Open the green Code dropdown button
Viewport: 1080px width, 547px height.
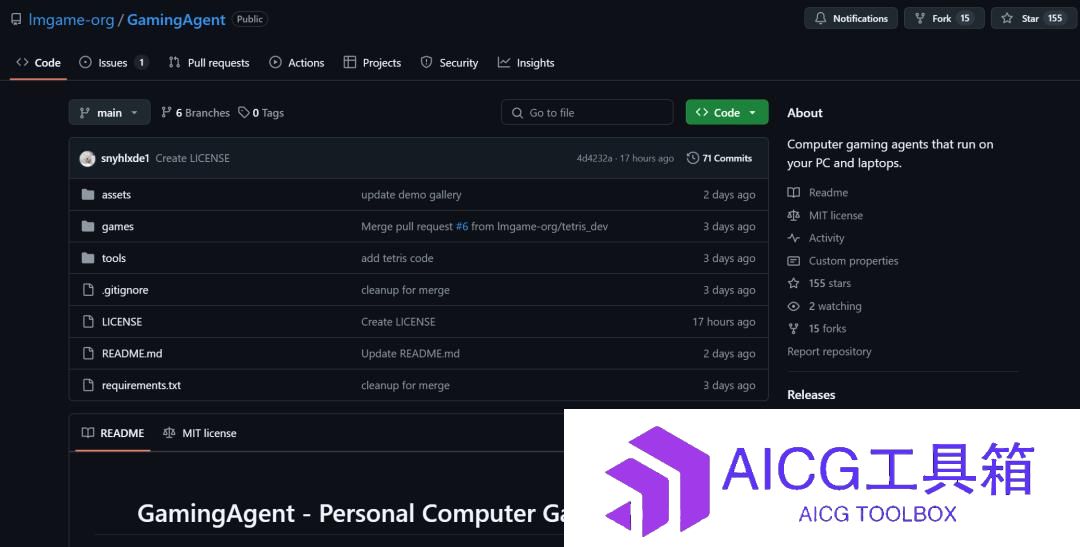[x=727, y=112]
